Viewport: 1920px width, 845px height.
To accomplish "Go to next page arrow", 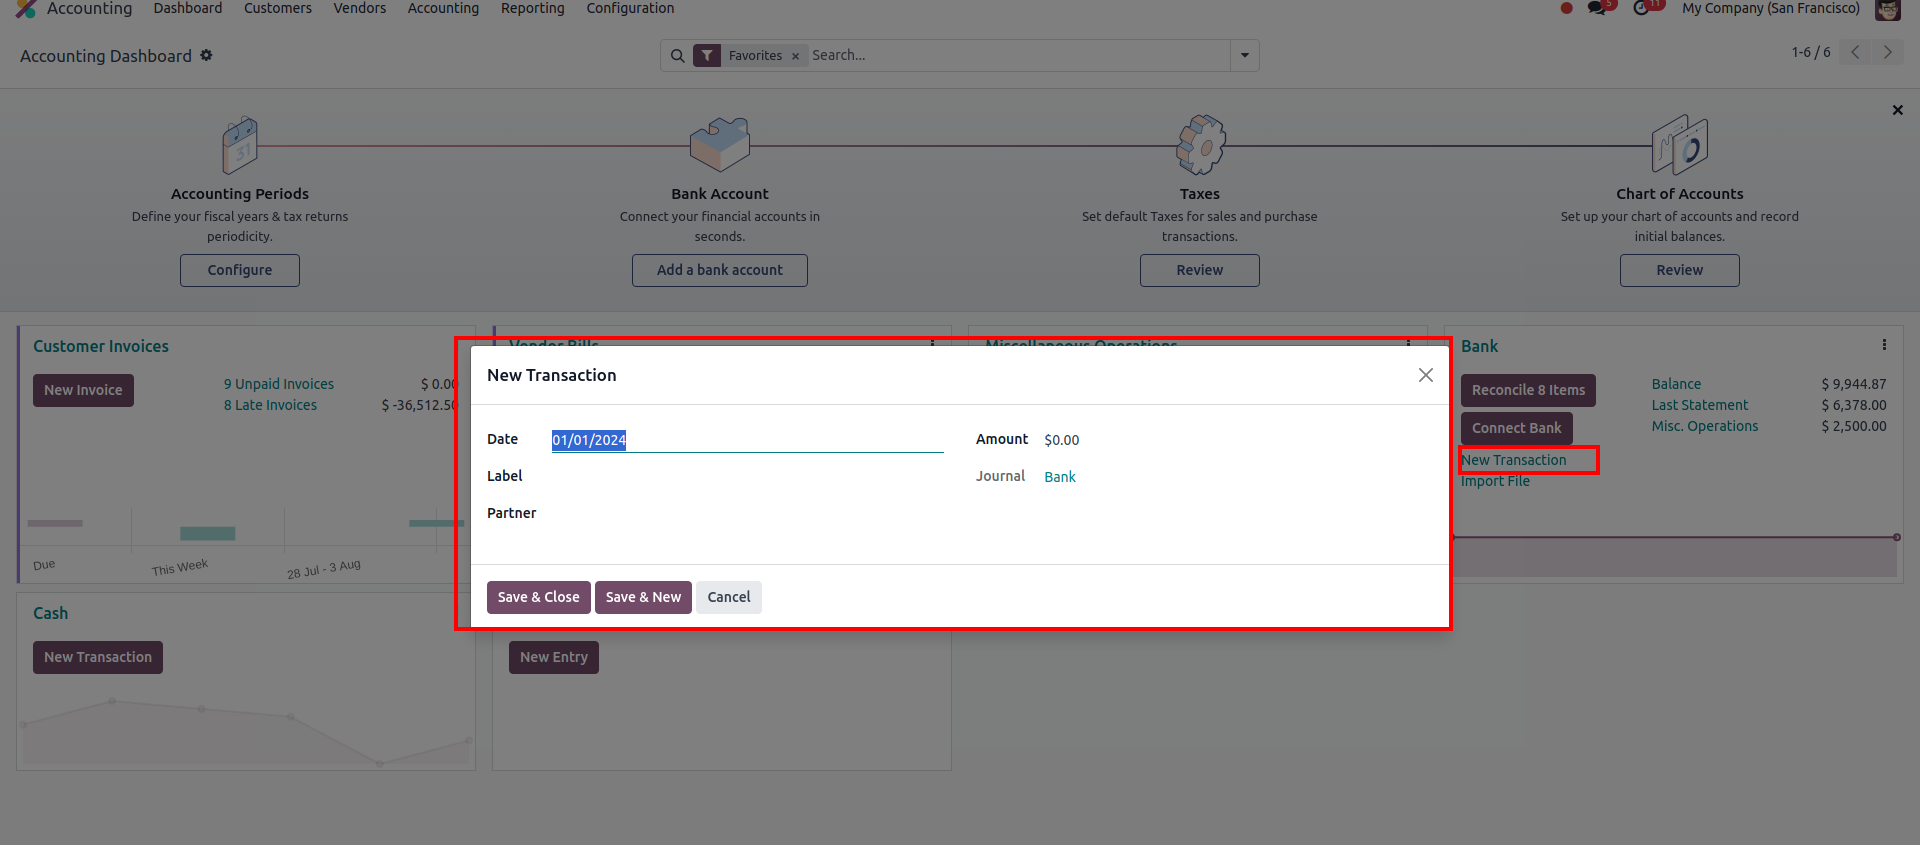I will (1887, 53).
